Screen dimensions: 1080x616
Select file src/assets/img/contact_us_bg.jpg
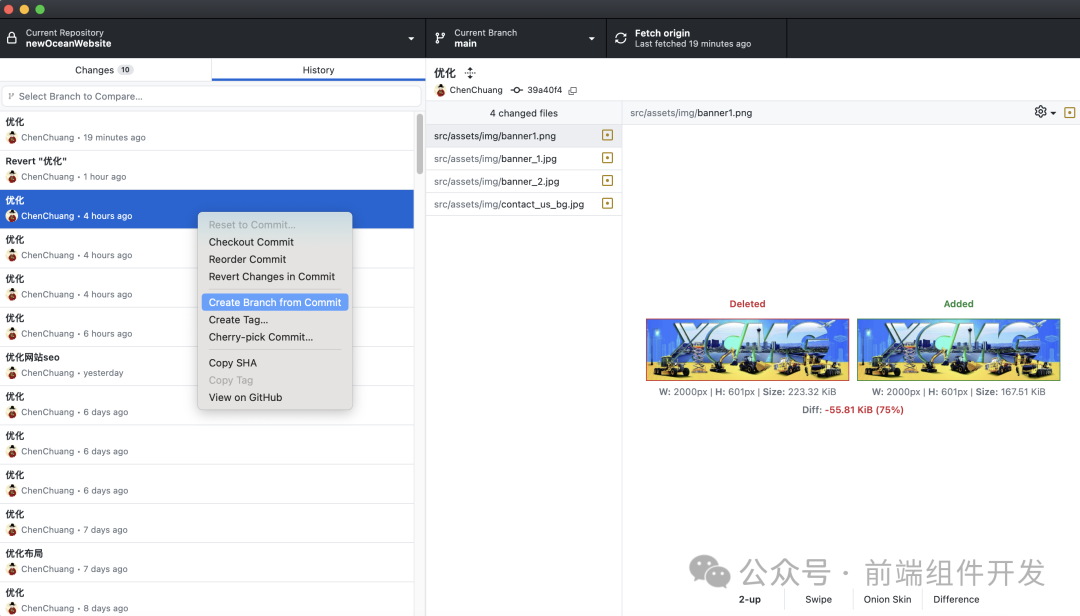[x=523, y=204]
